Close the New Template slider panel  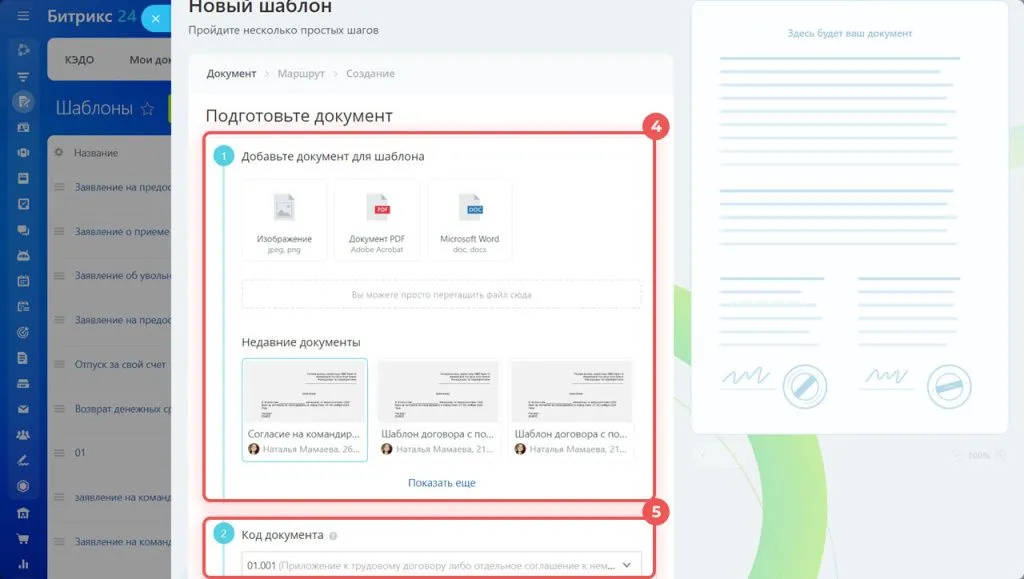point(157,18)
